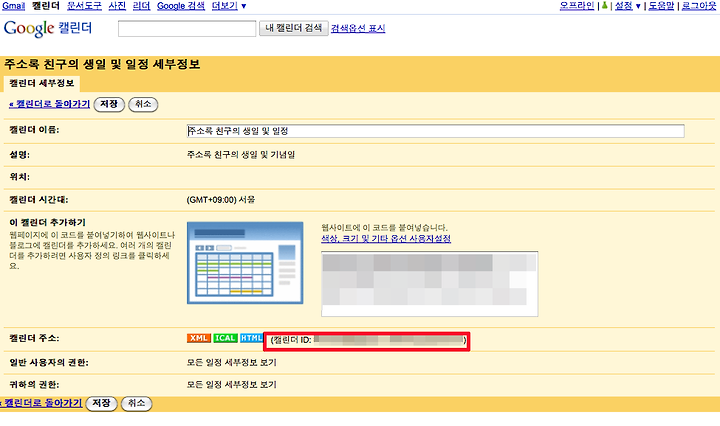Click the 내 캘린더 검색 button
720x426 pixels.
pos(293,28)
